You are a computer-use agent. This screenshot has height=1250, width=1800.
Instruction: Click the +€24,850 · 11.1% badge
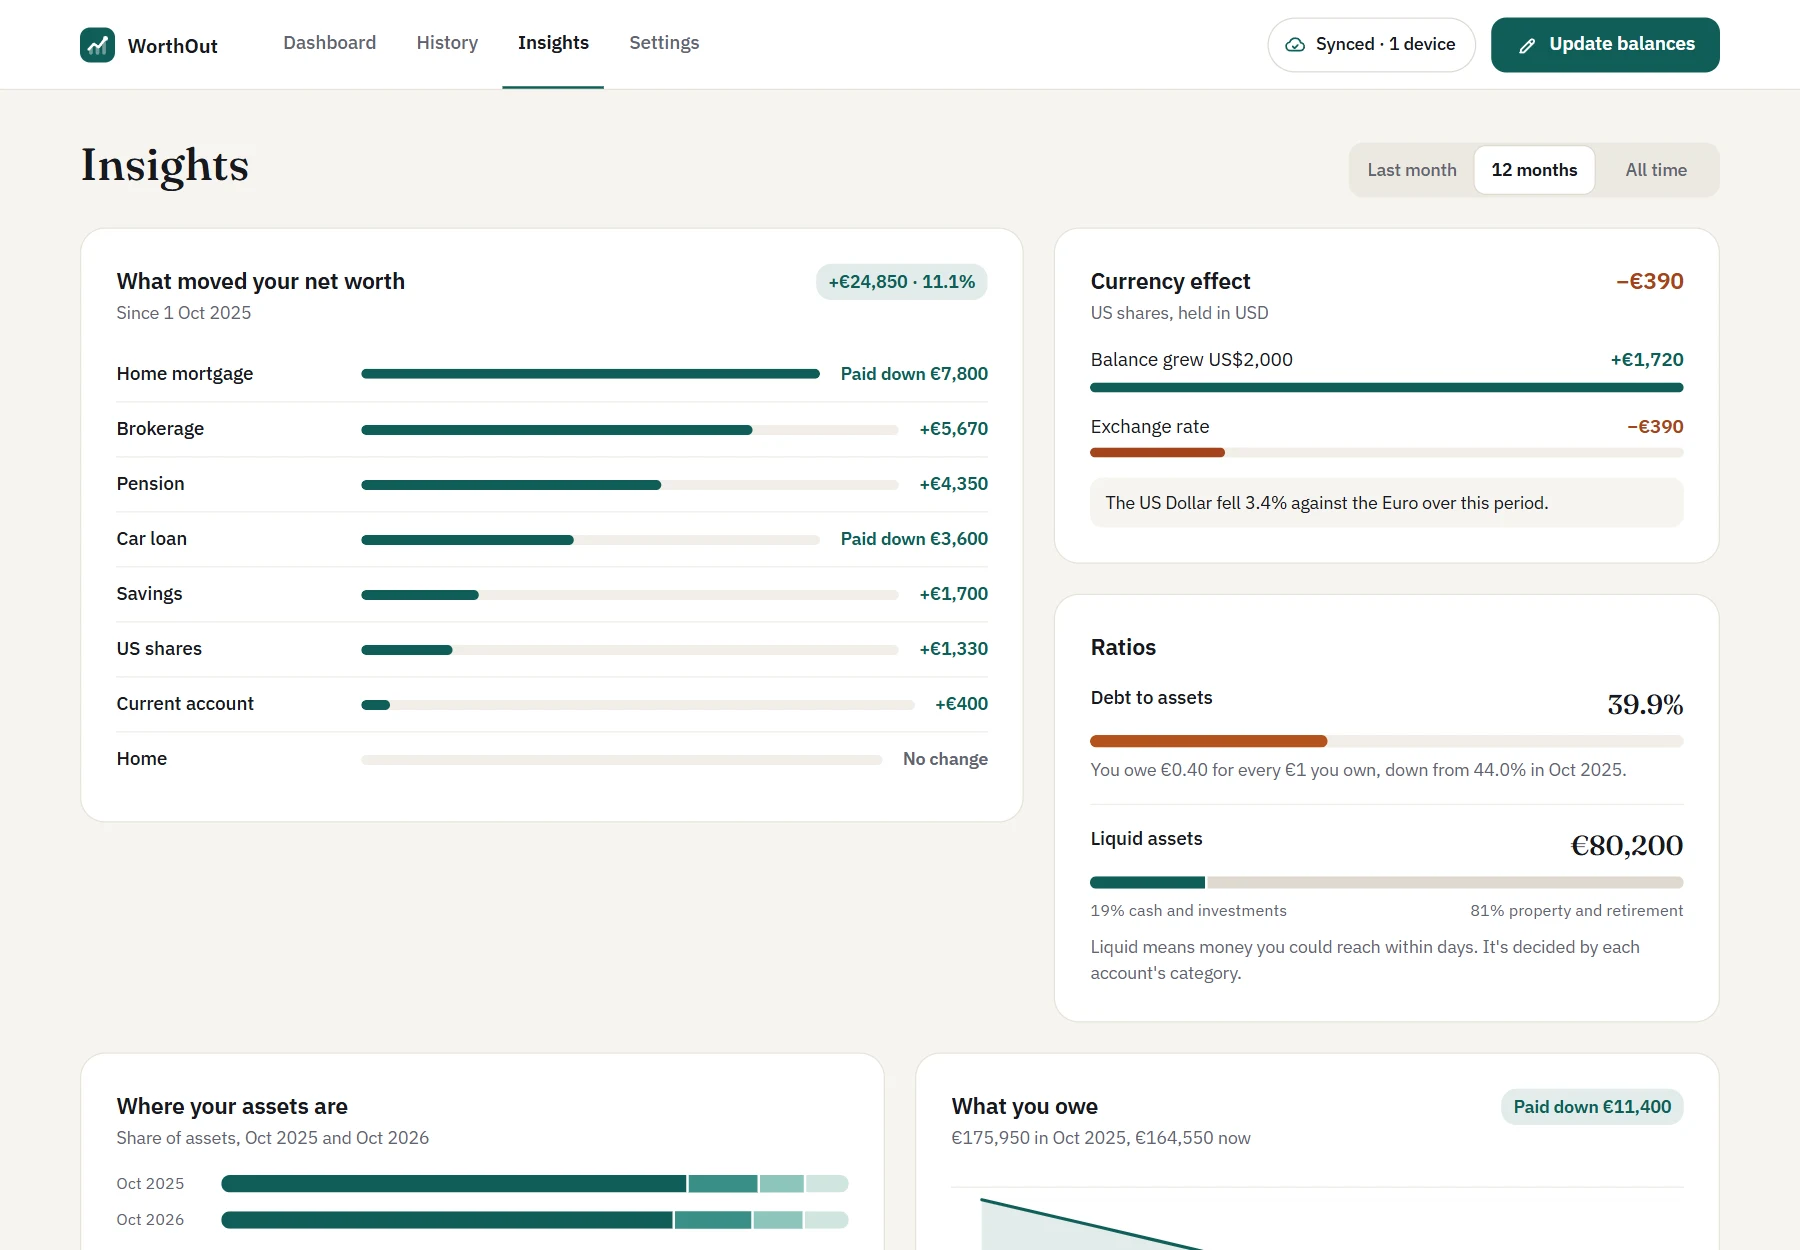click(x=901, y=282)
